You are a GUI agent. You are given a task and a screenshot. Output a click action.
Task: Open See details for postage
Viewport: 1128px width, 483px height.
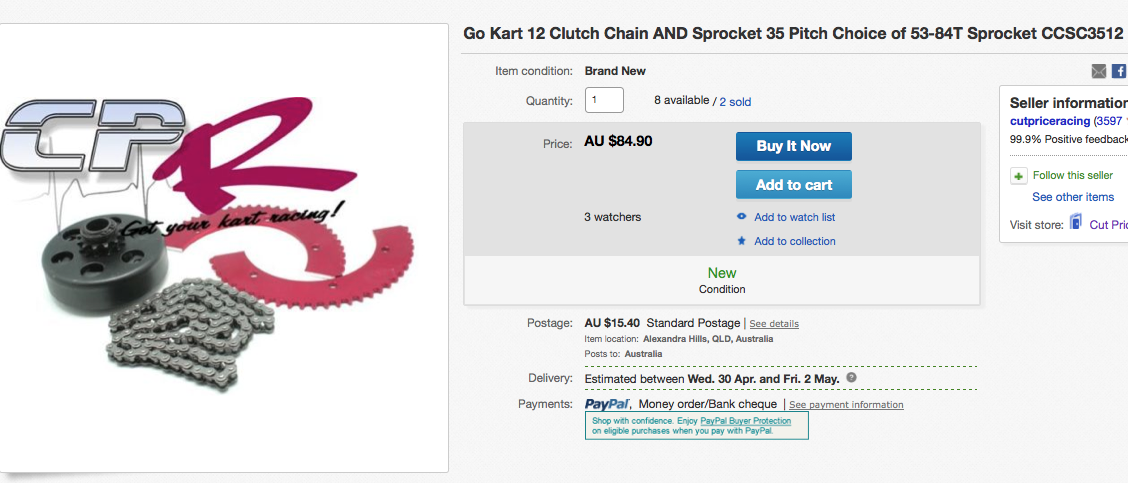point(774,324)
